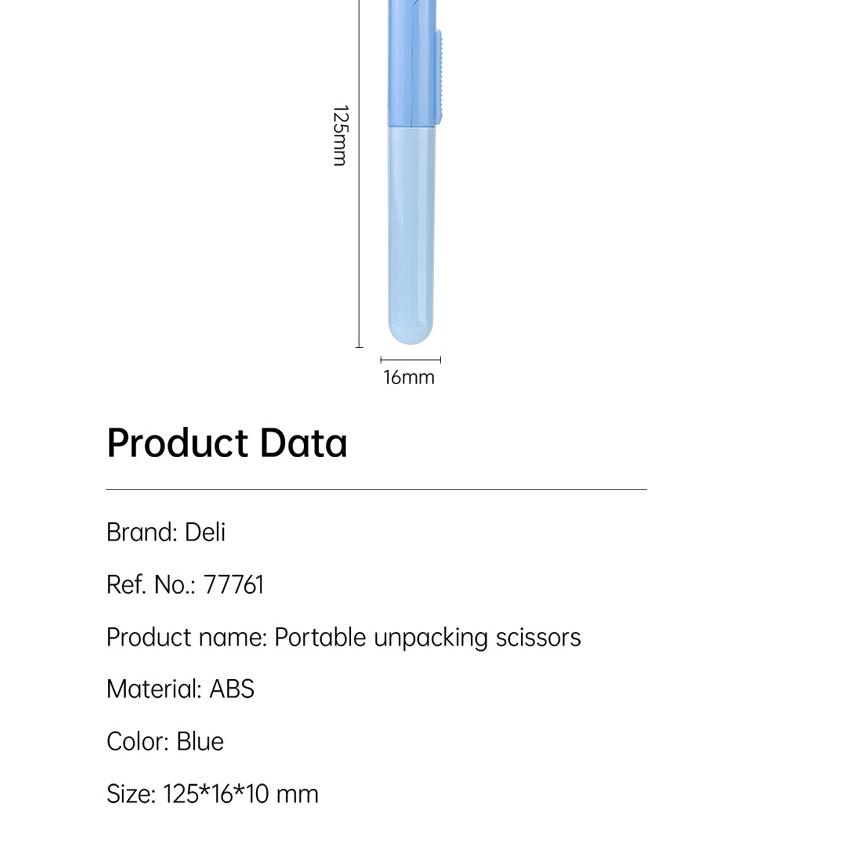Click the Portable unpacking scissors text
This screenshot has height=864, width=864.
pyautogui.click(x=427, y=637)
